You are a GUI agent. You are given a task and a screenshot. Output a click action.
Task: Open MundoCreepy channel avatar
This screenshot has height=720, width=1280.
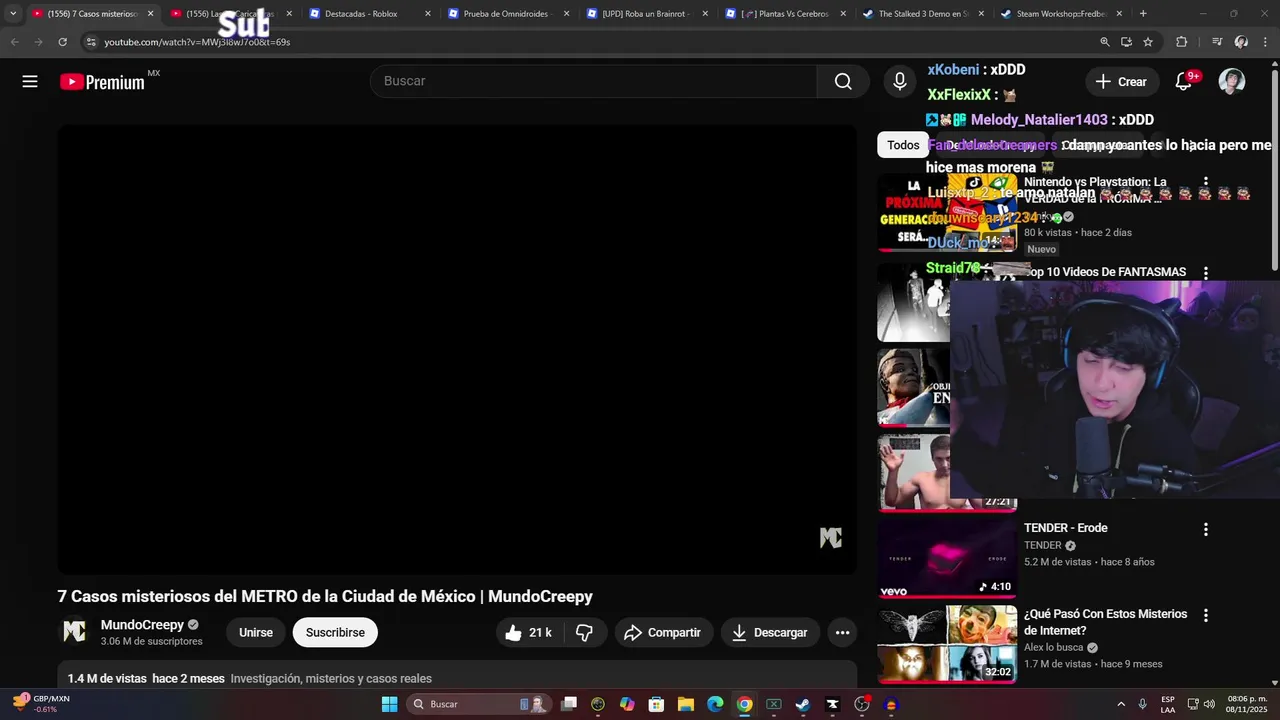pos(74,632)
